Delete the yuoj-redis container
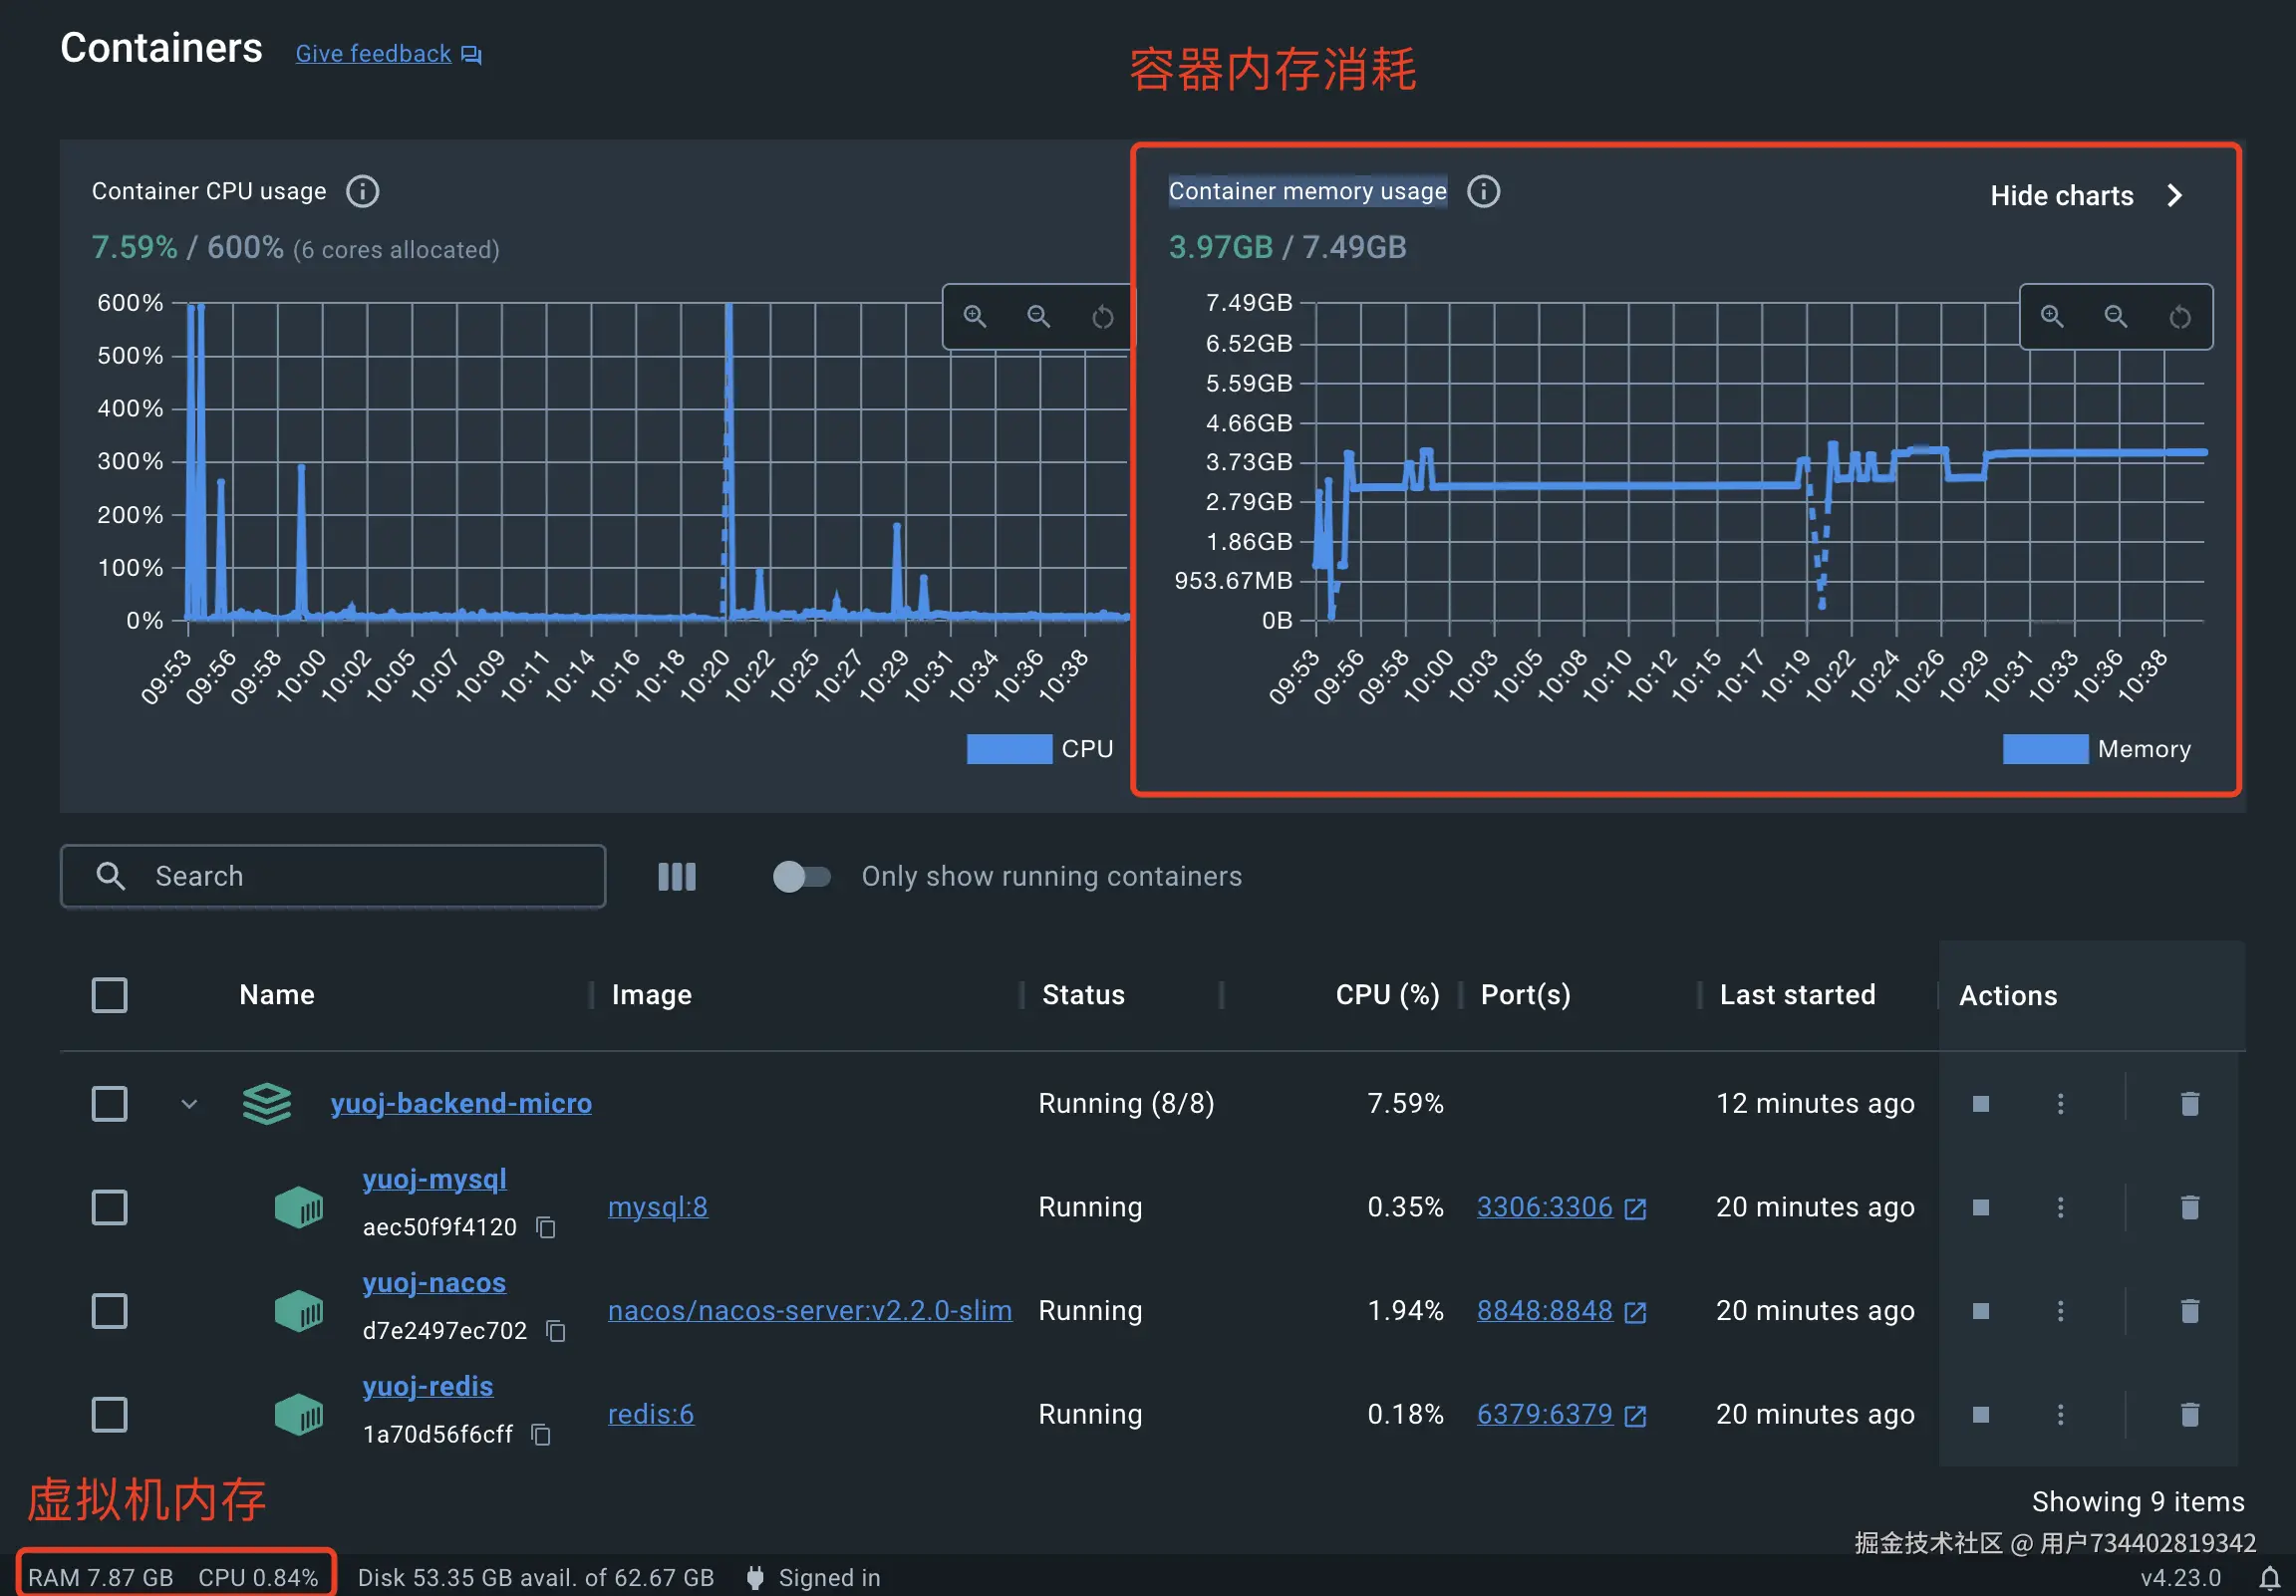The image size is (2296, 1596). click(x=2190, y=1415)
